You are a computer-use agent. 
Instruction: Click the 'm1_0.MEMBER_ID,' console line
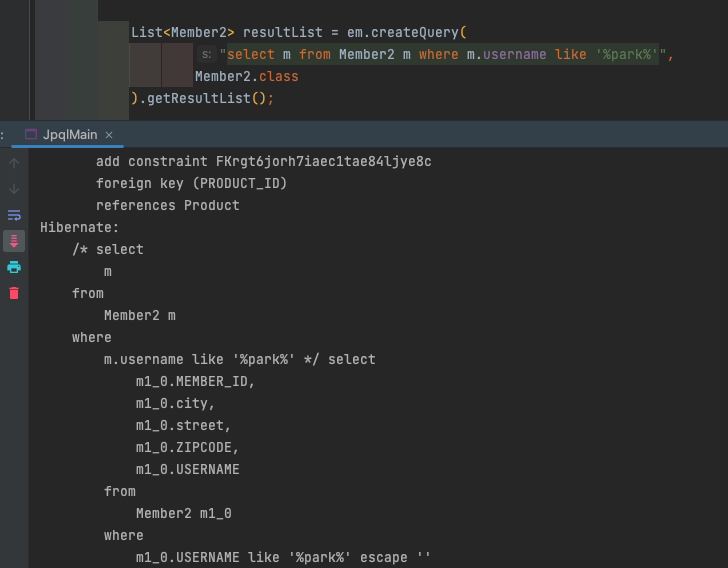click(x=195, y=381)
